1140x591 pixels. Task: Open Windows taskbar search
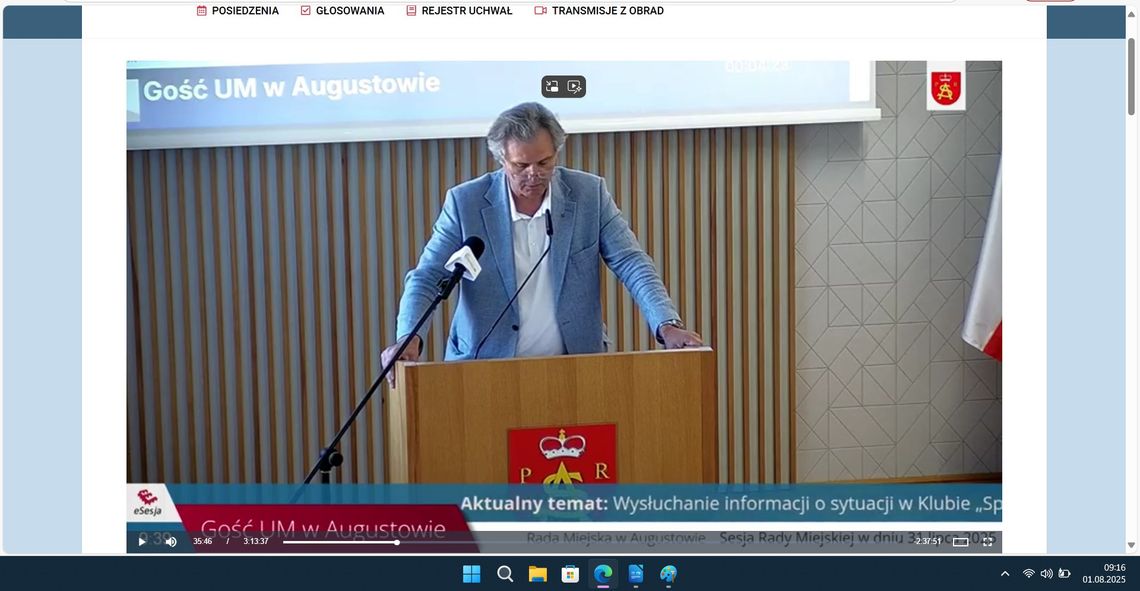coord(505,574)
